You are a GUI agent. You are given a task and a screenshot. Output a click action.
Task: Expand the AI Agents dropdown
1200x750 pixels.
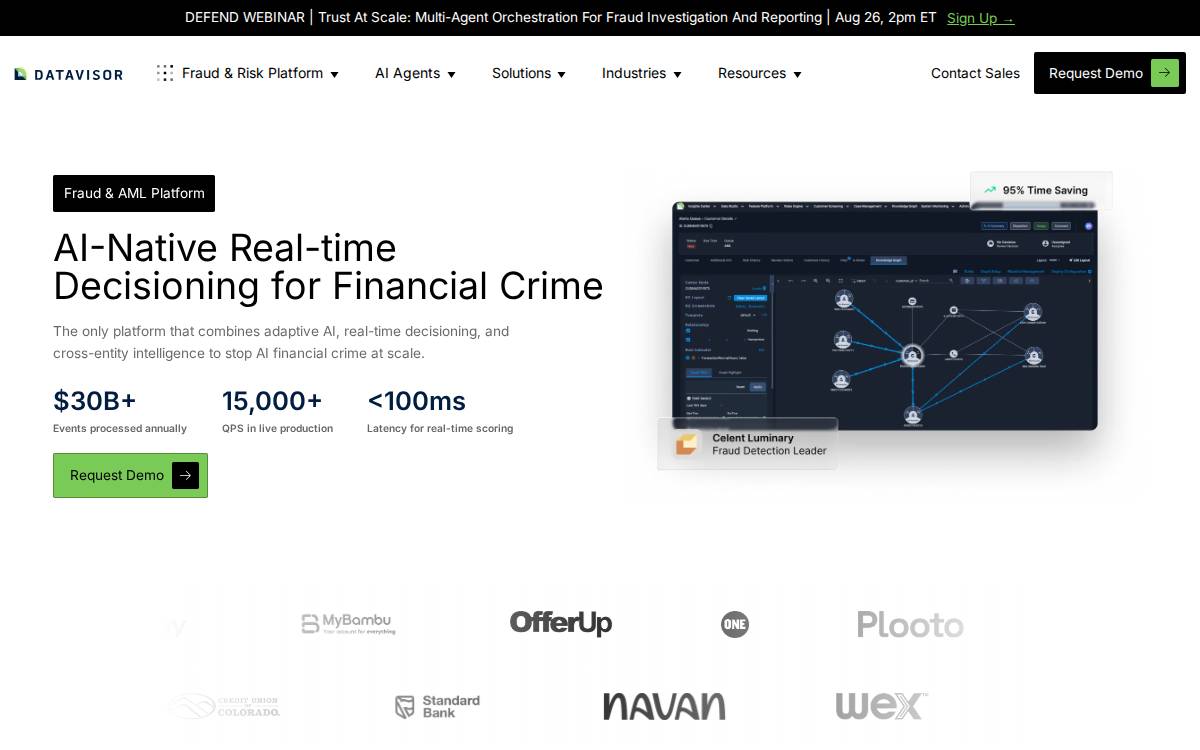click(x=415, y=73)
